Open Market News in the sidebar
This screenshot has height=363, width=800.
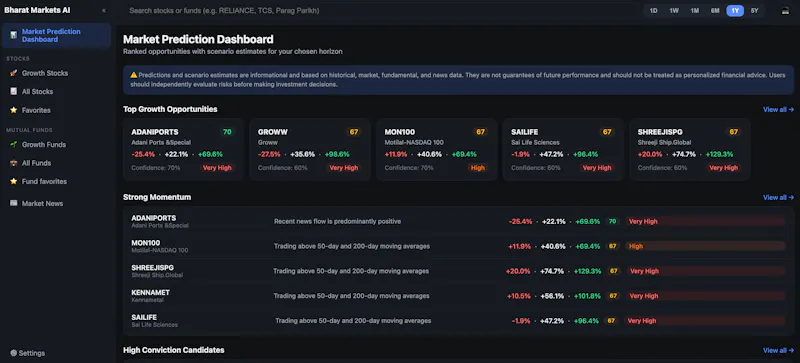click(x=56, y=203)
